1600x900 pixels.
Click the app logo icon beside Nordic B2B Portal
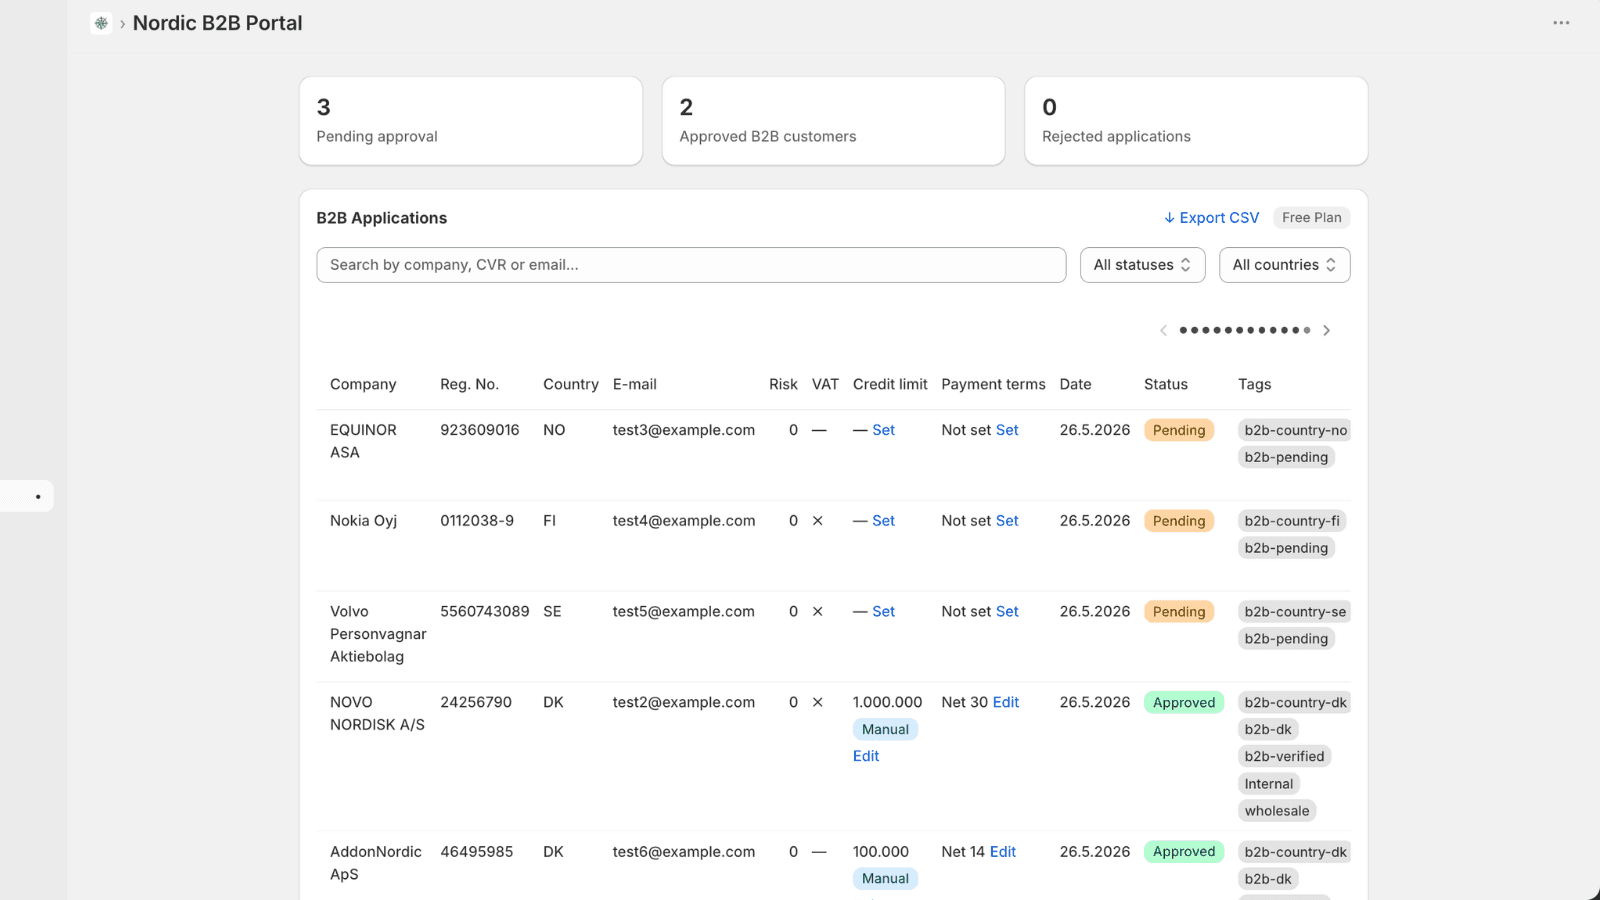[x=101, y=23]
